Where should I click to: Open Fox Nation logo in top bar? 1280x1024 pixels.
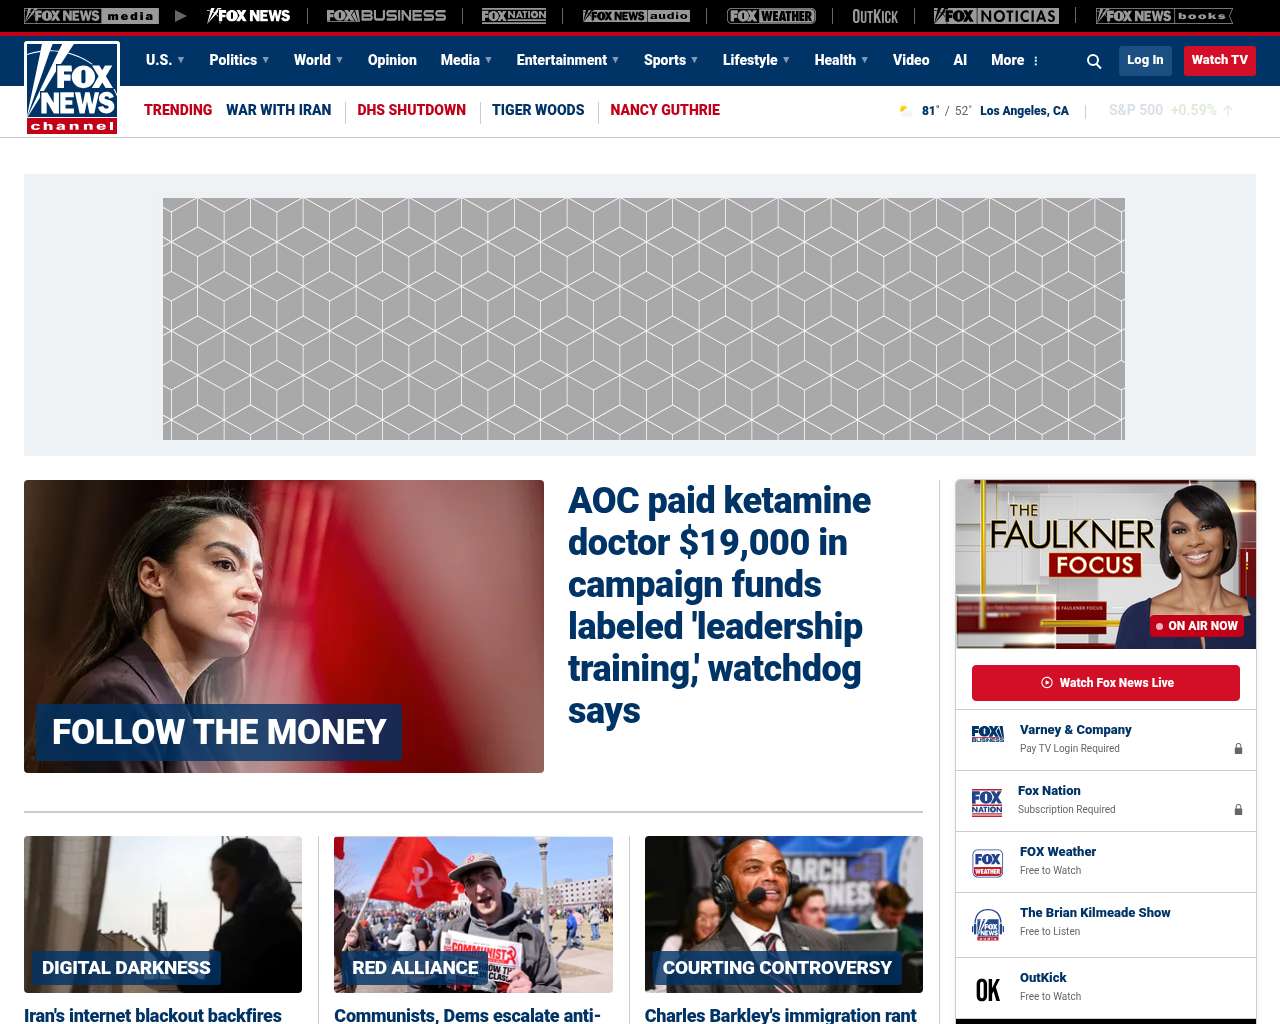coord(514,16)
